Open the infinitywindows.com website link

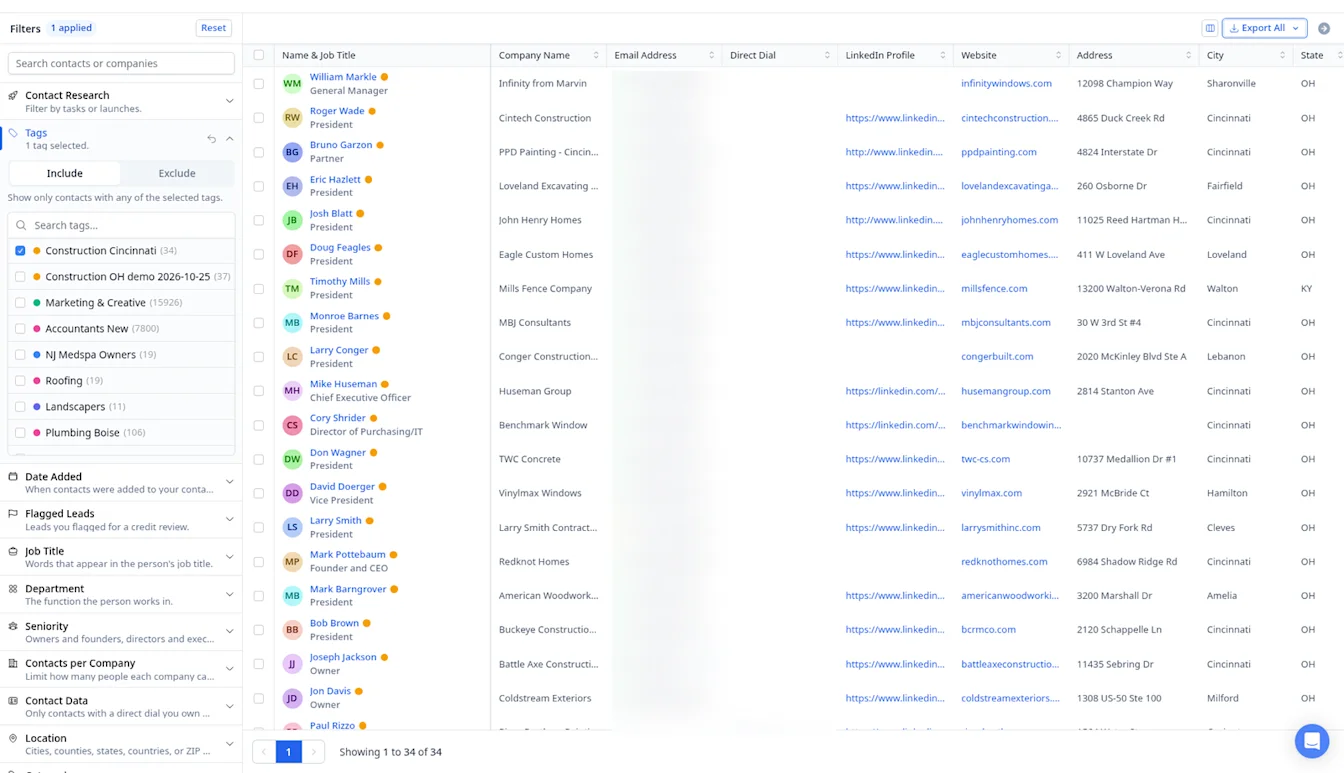pyautogui.click(x=1006, y=83)
